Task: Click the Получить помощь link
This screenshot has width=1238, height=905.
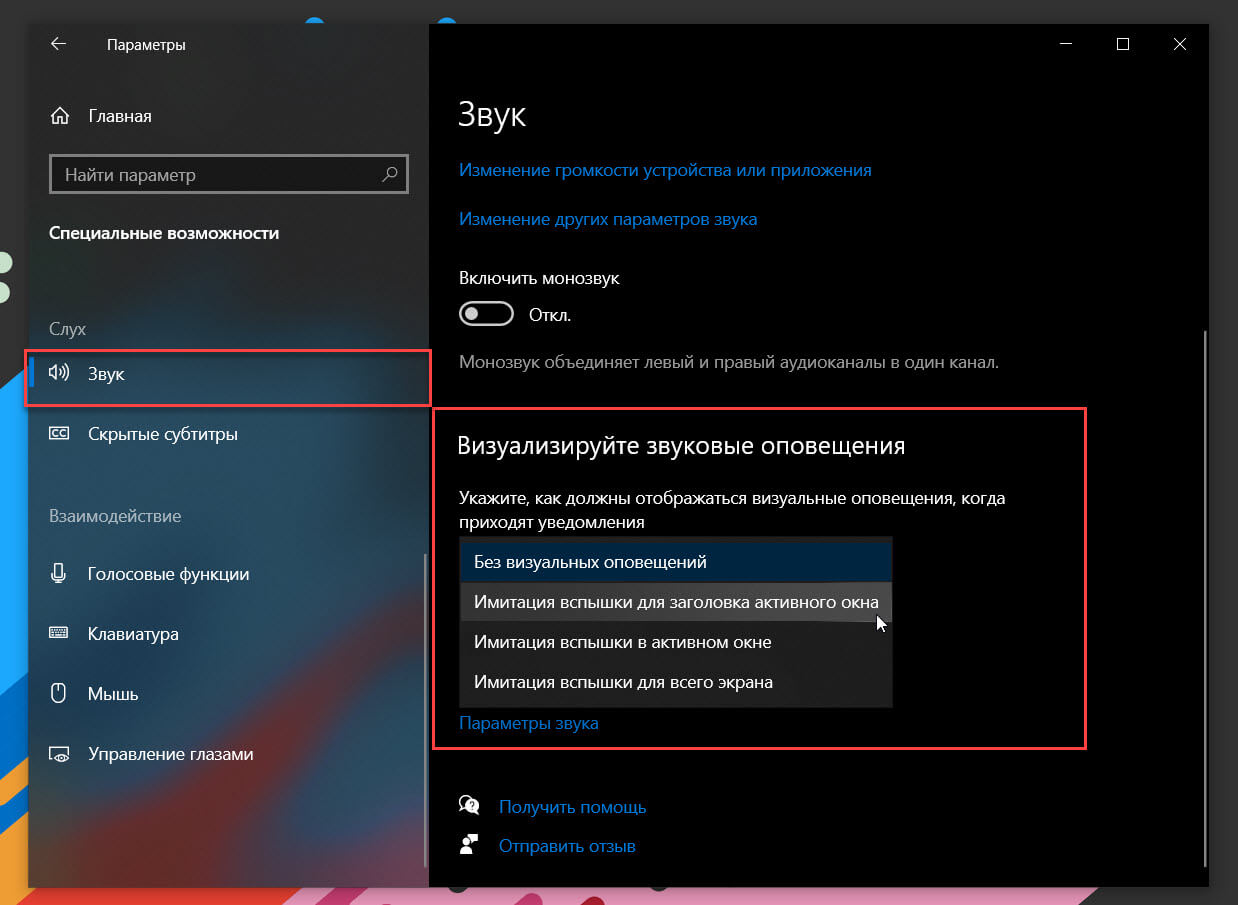Action: click(572, 806)
